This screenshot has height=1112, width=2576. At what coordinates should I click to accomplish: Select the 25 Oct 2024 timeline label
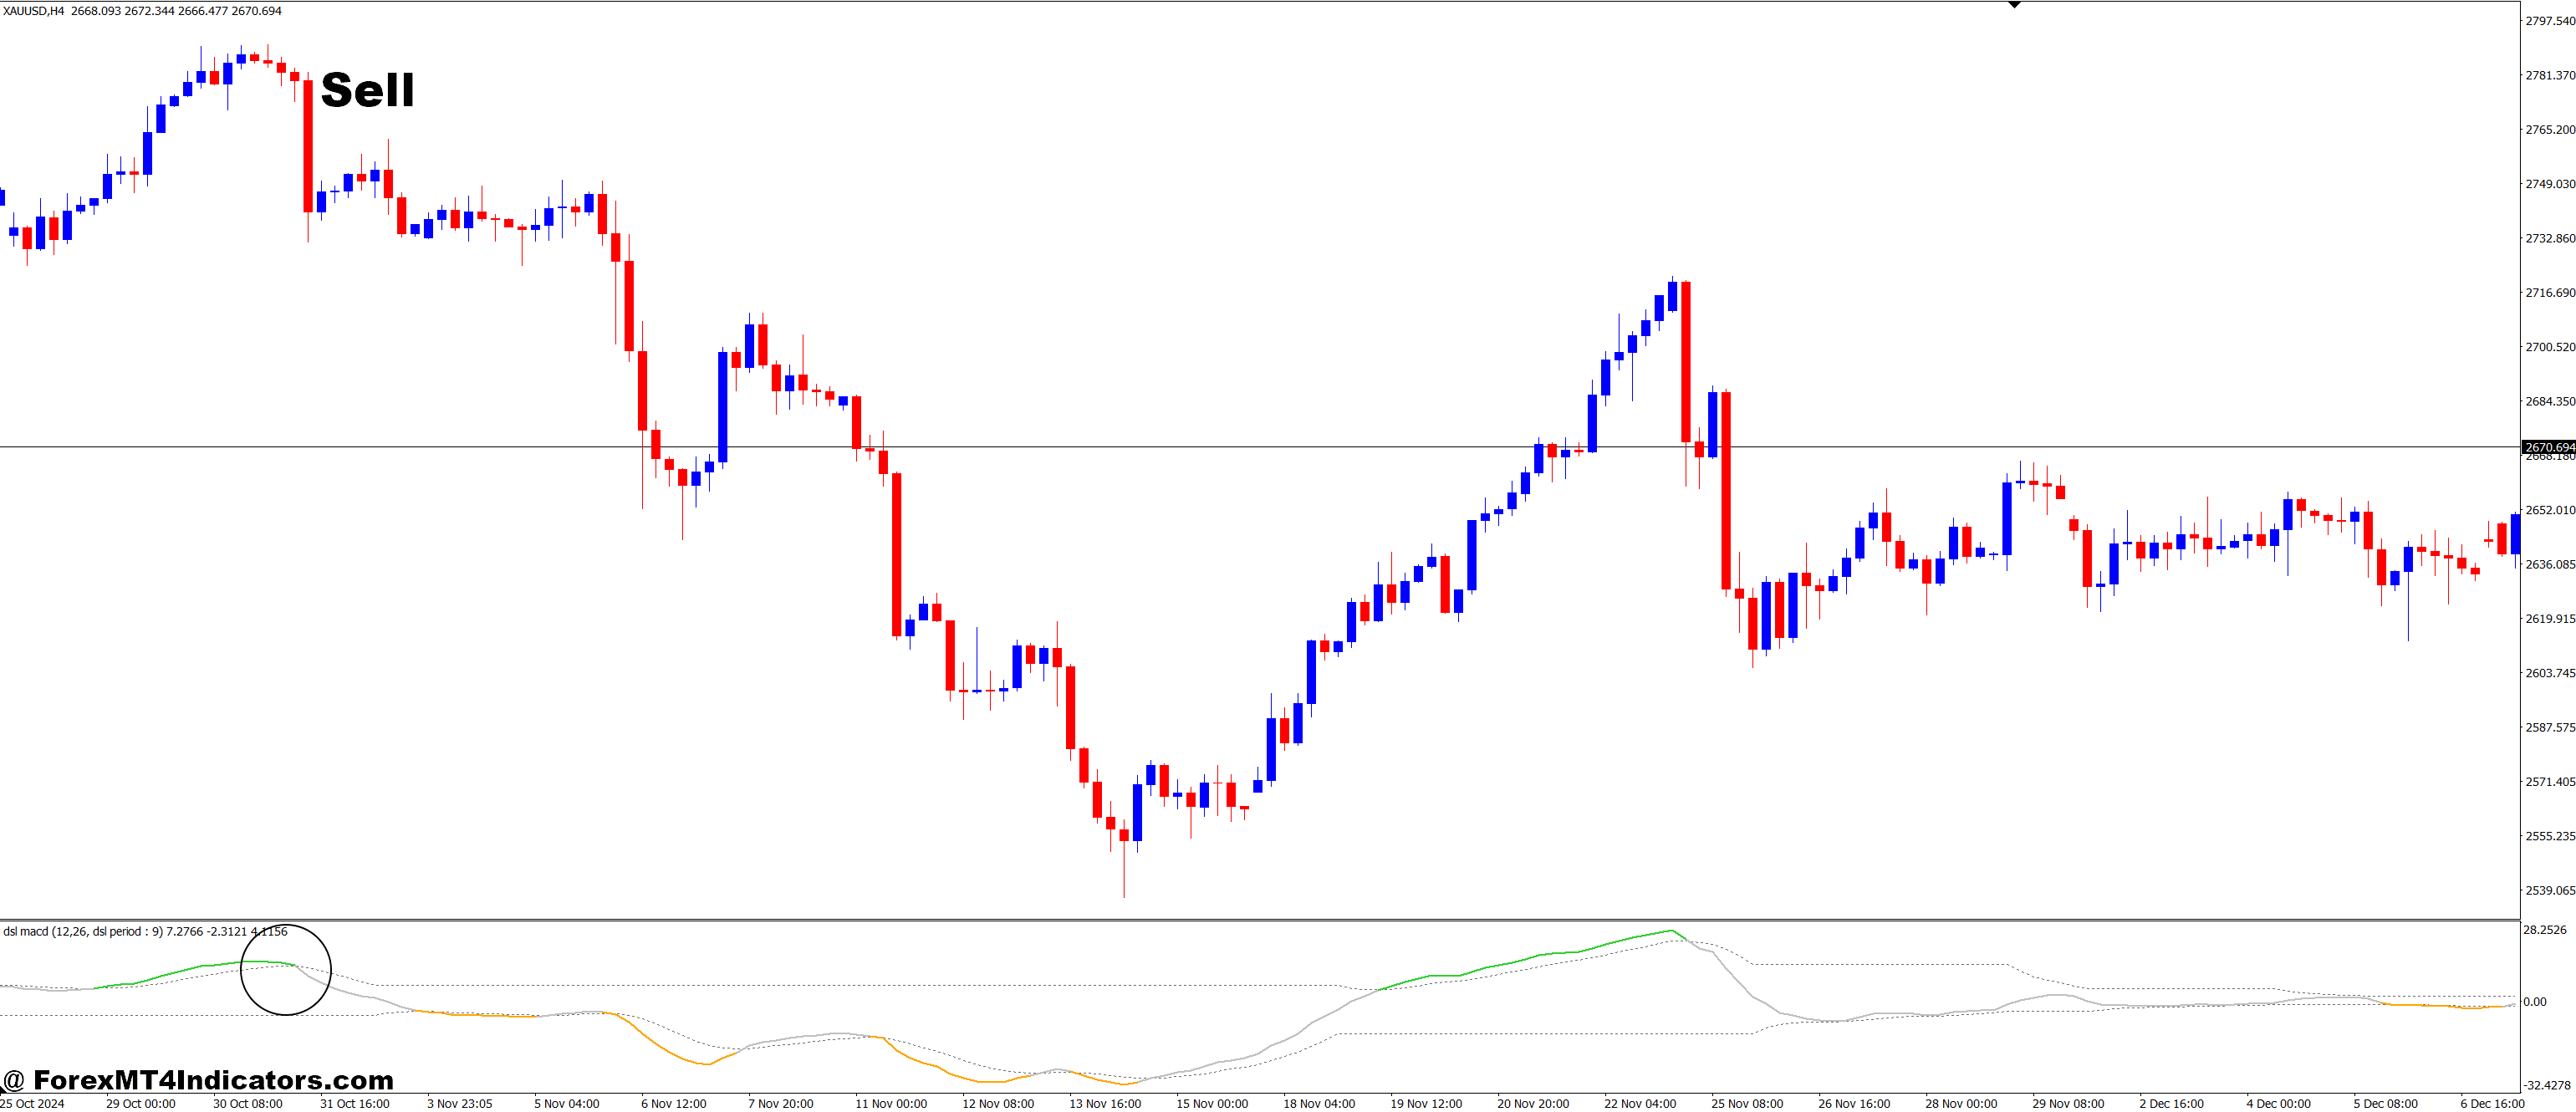coord(33,1103)
